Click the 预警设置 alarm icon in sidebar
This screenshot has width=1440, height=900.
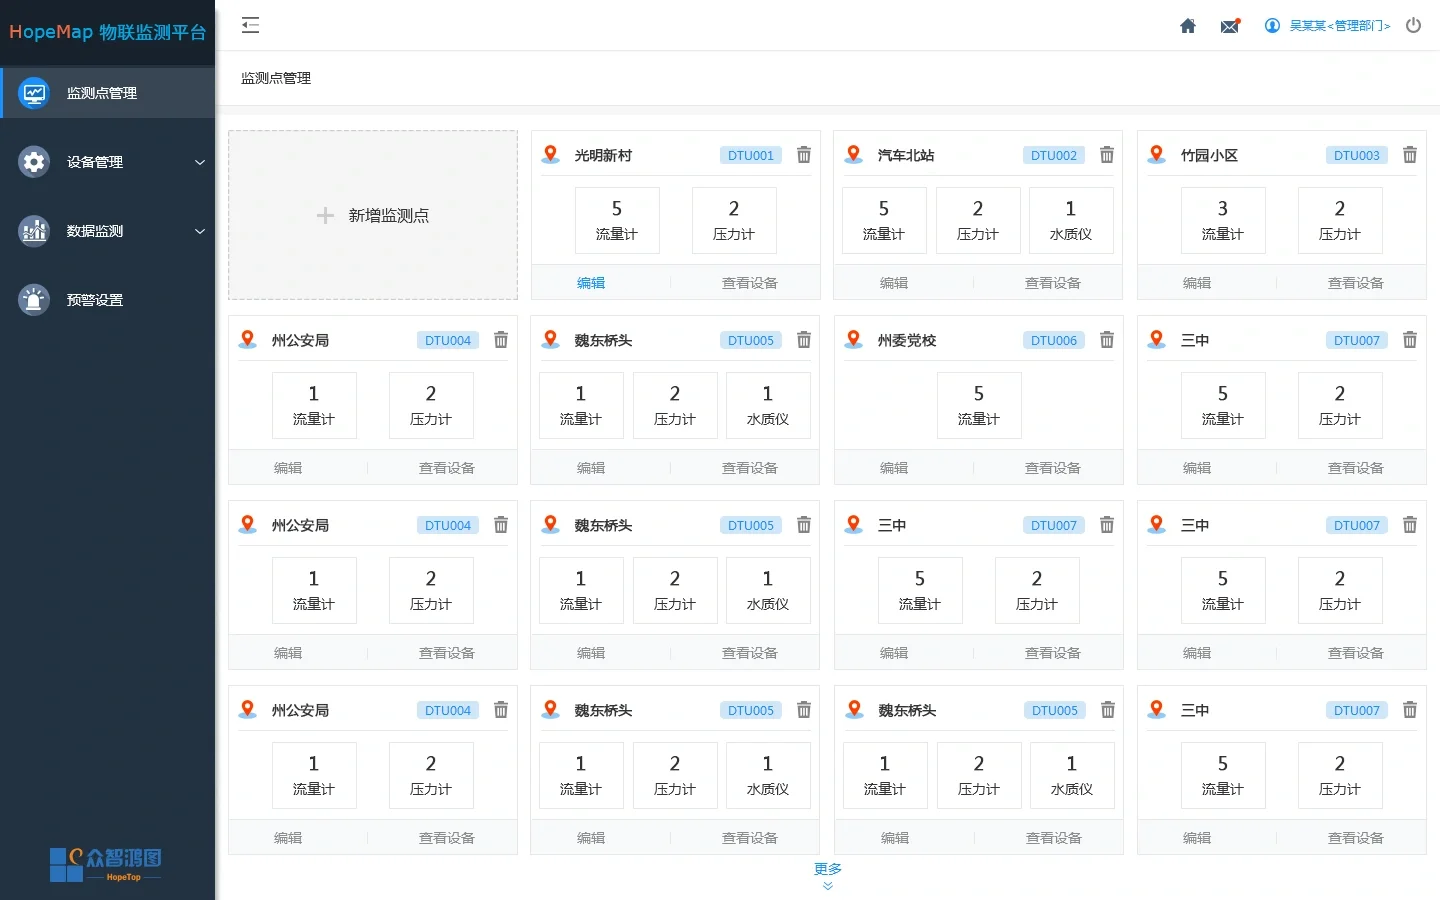coord(33,299)
